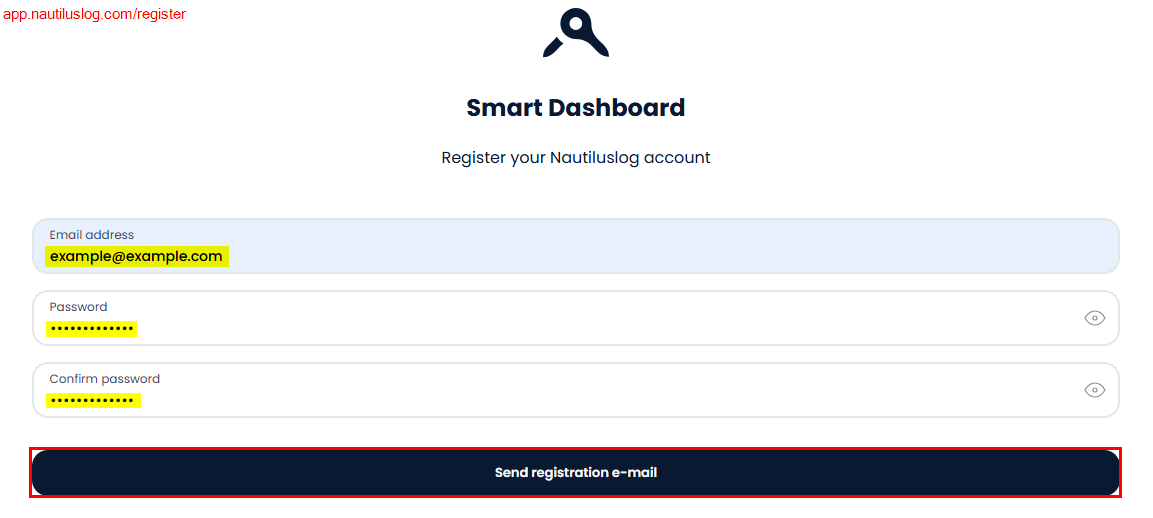Click the highlighted example@example.com text
Image resolution: width=1153 pixels, height=518 pixels.
coord(136,257)
